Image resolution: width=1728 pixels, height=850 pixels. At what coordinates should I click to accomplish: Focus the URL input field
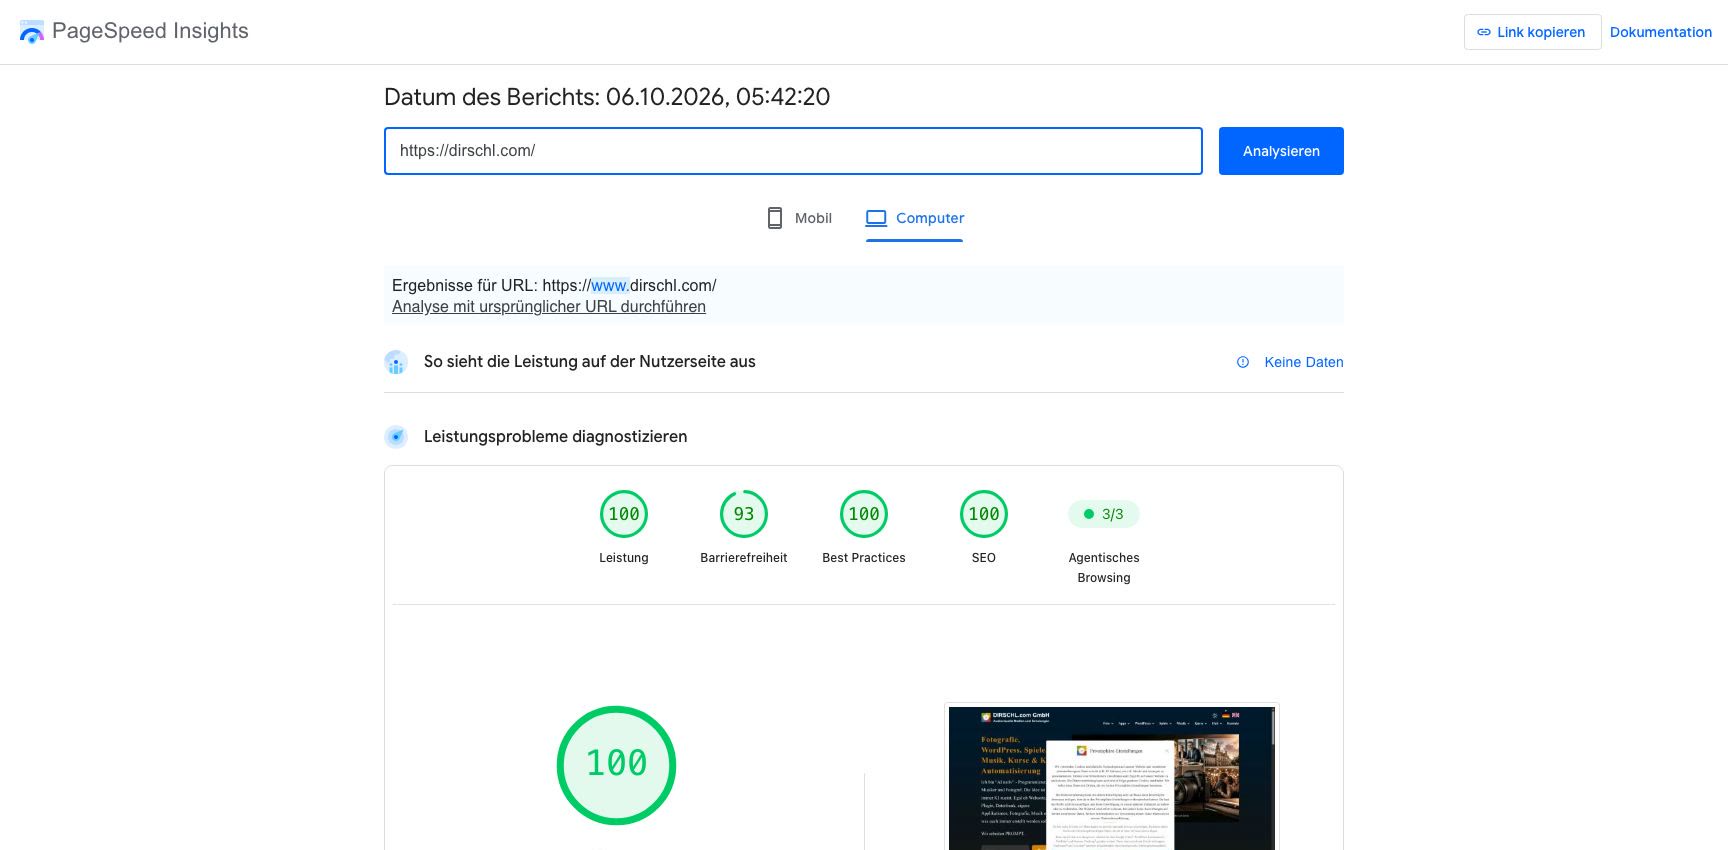tap(793, 151)
